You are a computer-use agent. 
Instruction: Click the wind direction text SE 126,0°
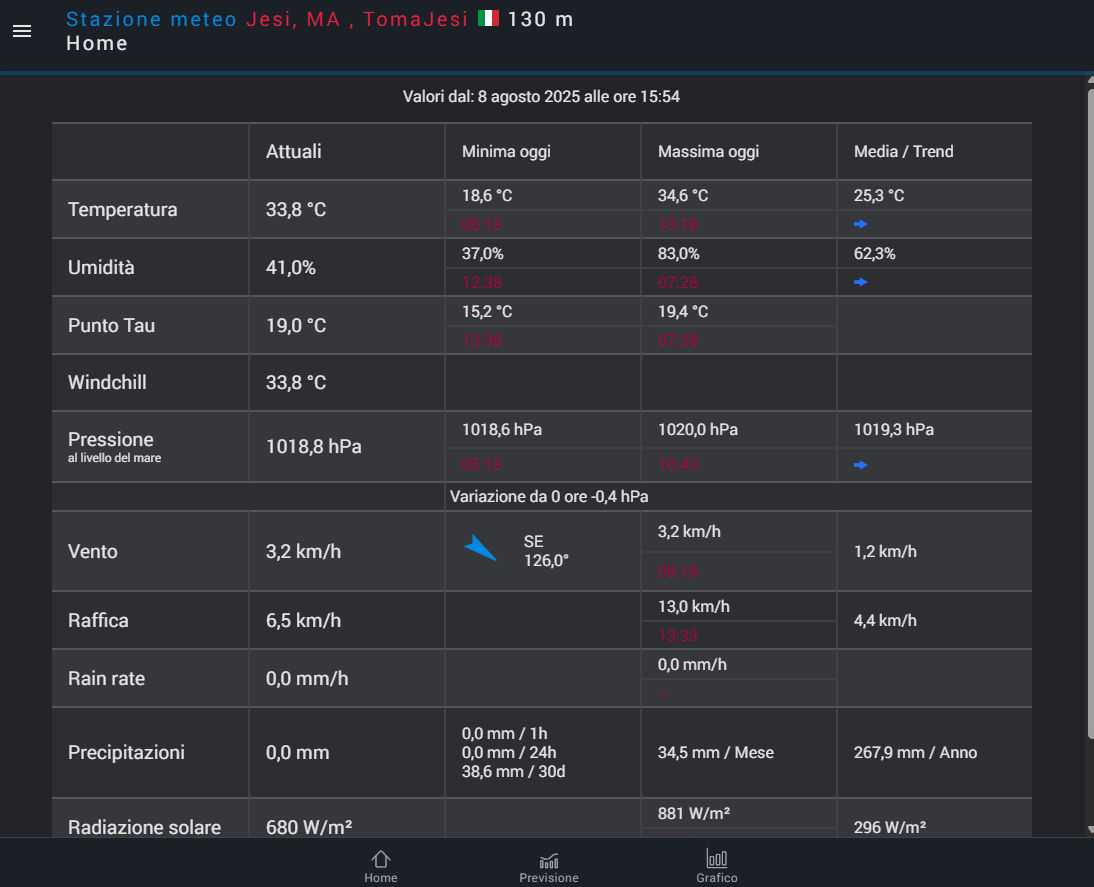pos(546,551)
